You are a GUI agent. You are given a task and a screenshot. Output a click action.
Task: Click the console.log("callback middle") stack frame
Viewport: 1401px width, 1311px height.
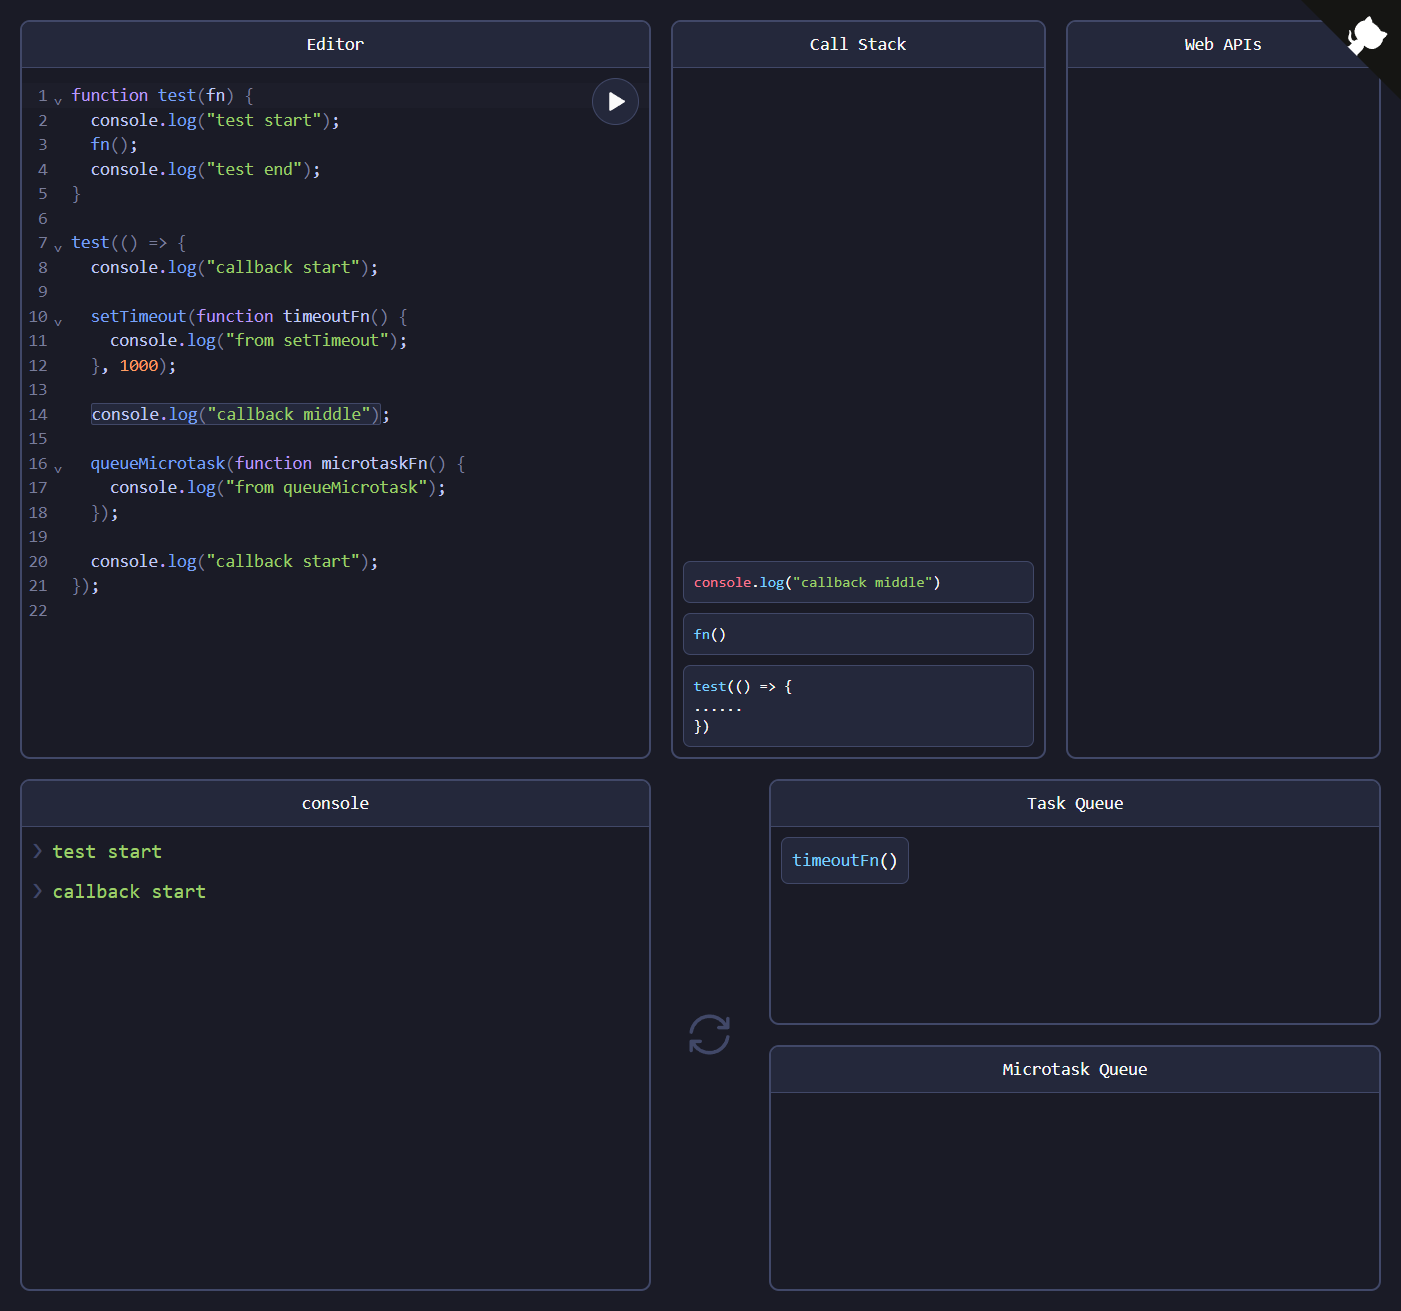point(857,582)
